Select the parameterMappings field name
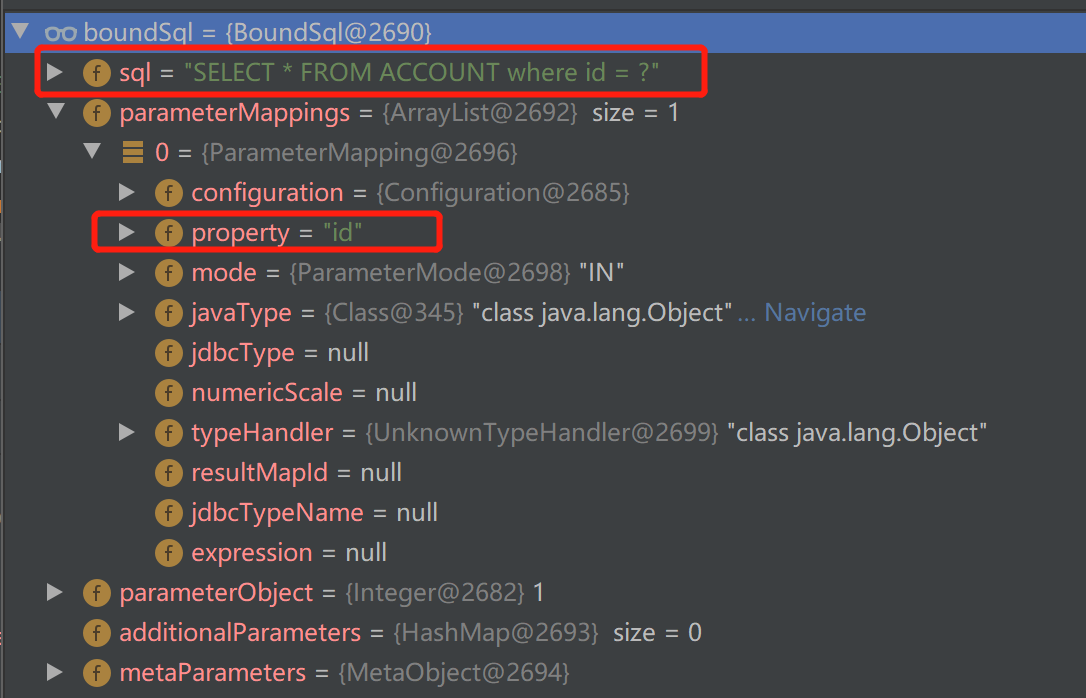 click(235, 113)
